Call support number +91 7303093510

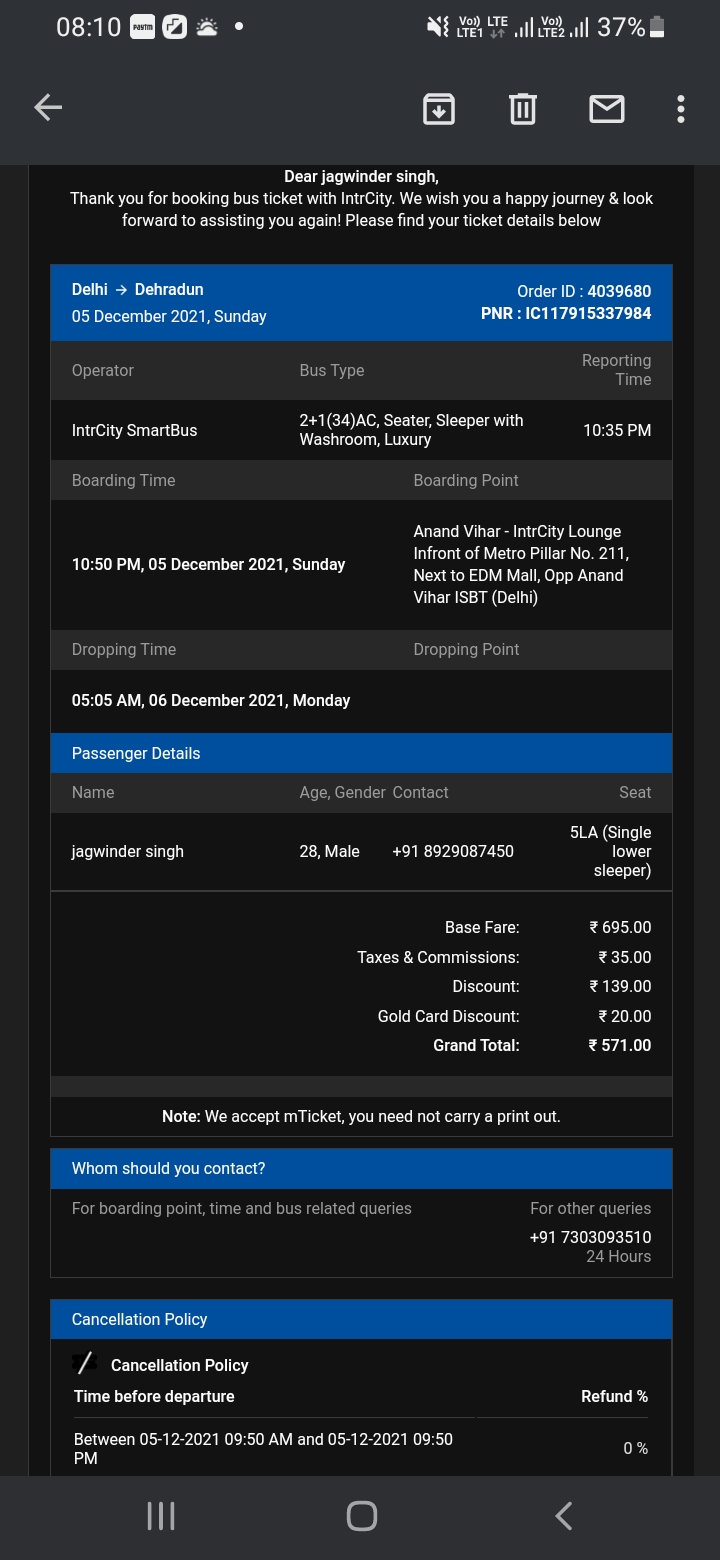pyautogui.click(x=590, y=1237)
